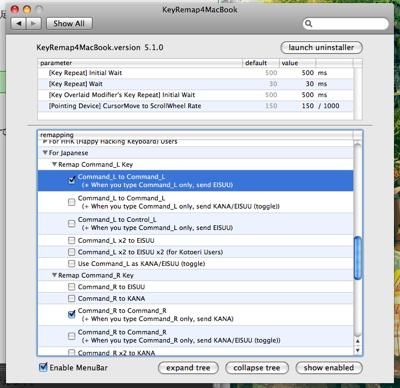400x388 pixels.
Task: Edit the 30 value for Key Repeat Wait
Action: click(310, 84)
